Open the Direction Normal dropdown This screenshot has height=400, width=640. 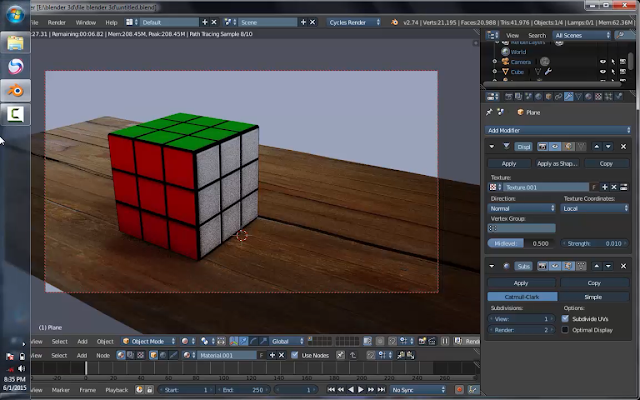point(522,209)
